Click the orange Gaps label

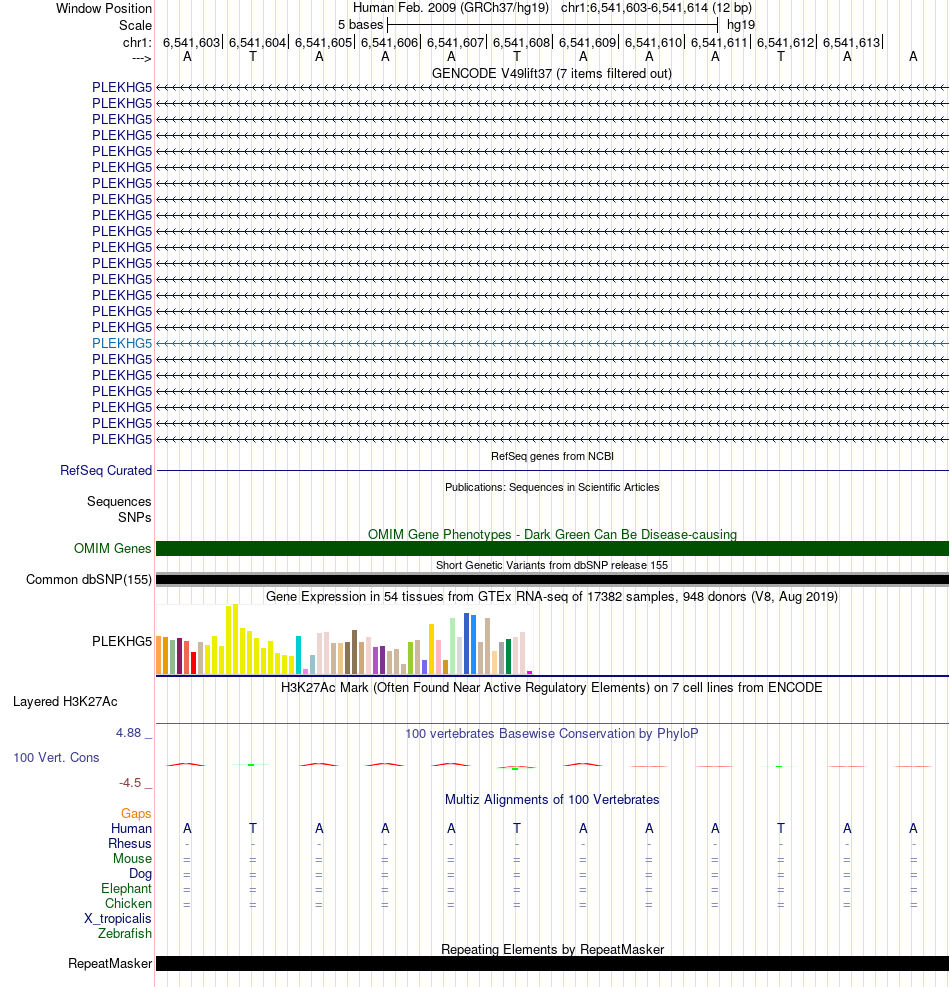point(136,814)
